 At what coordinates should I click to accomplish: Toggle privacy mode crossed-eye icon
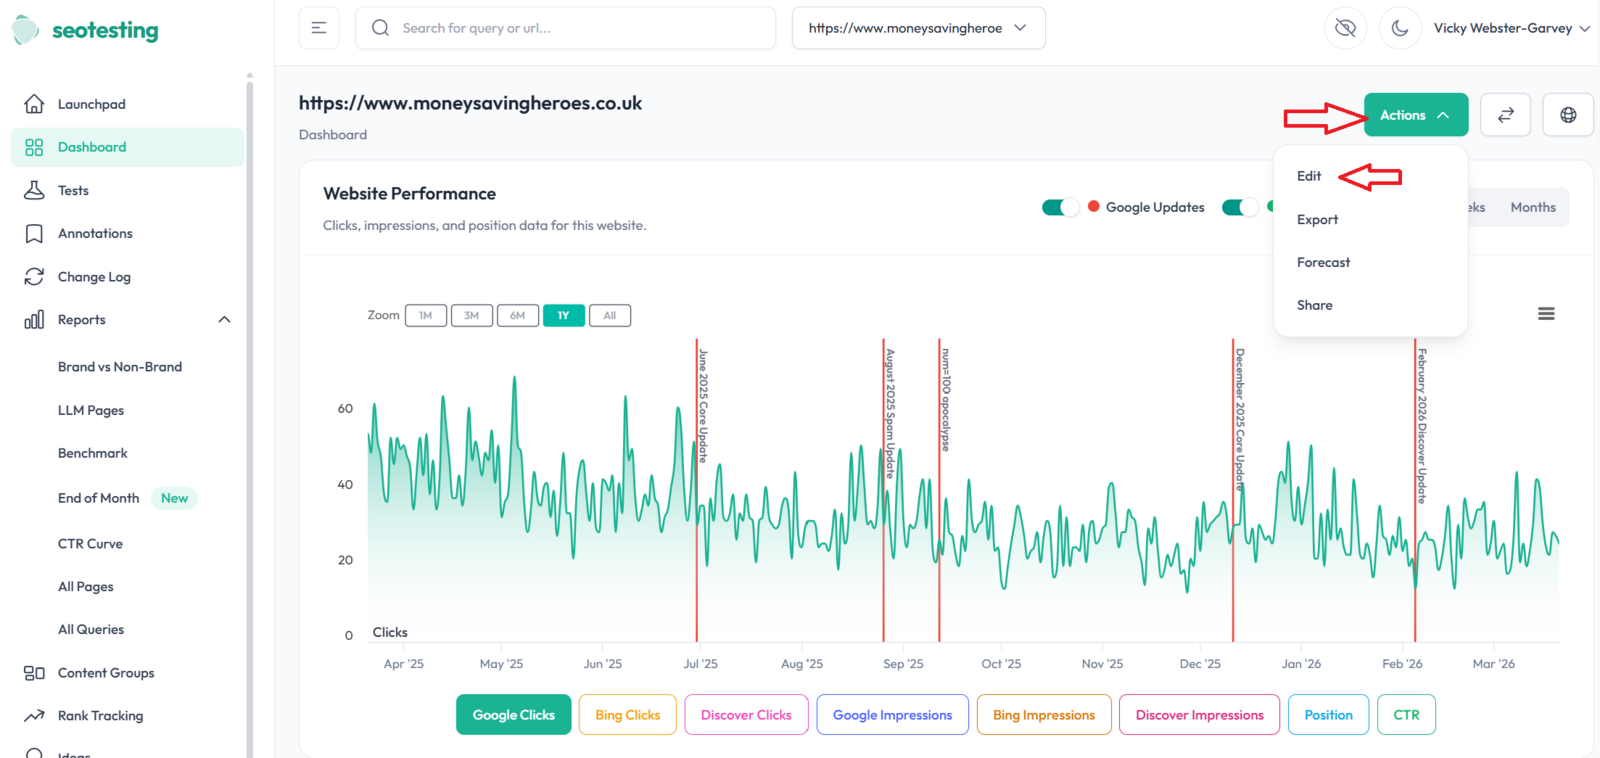pyautogui.click(x=1346, y=28)
